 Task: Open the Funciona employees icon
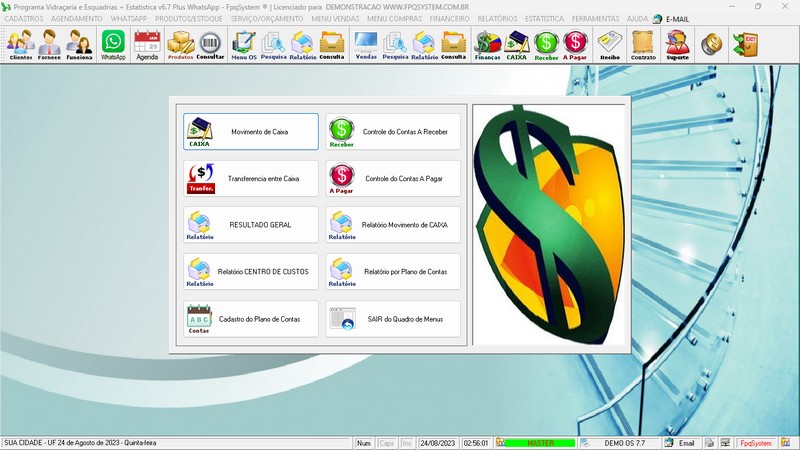pyautogui.click(x=79, y=45)
